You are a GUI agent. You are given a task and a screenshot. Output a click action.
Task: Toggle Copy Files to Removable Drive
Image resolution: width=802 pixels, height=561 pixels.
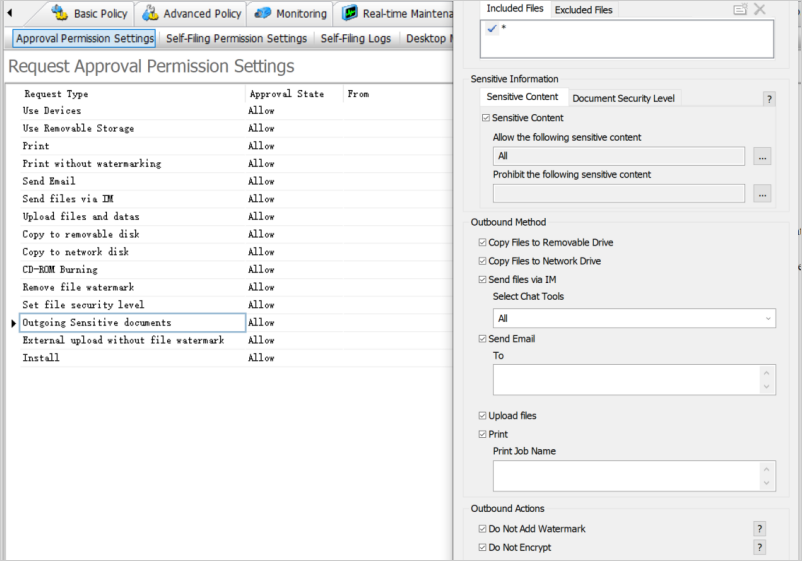[x=482, y=242]
